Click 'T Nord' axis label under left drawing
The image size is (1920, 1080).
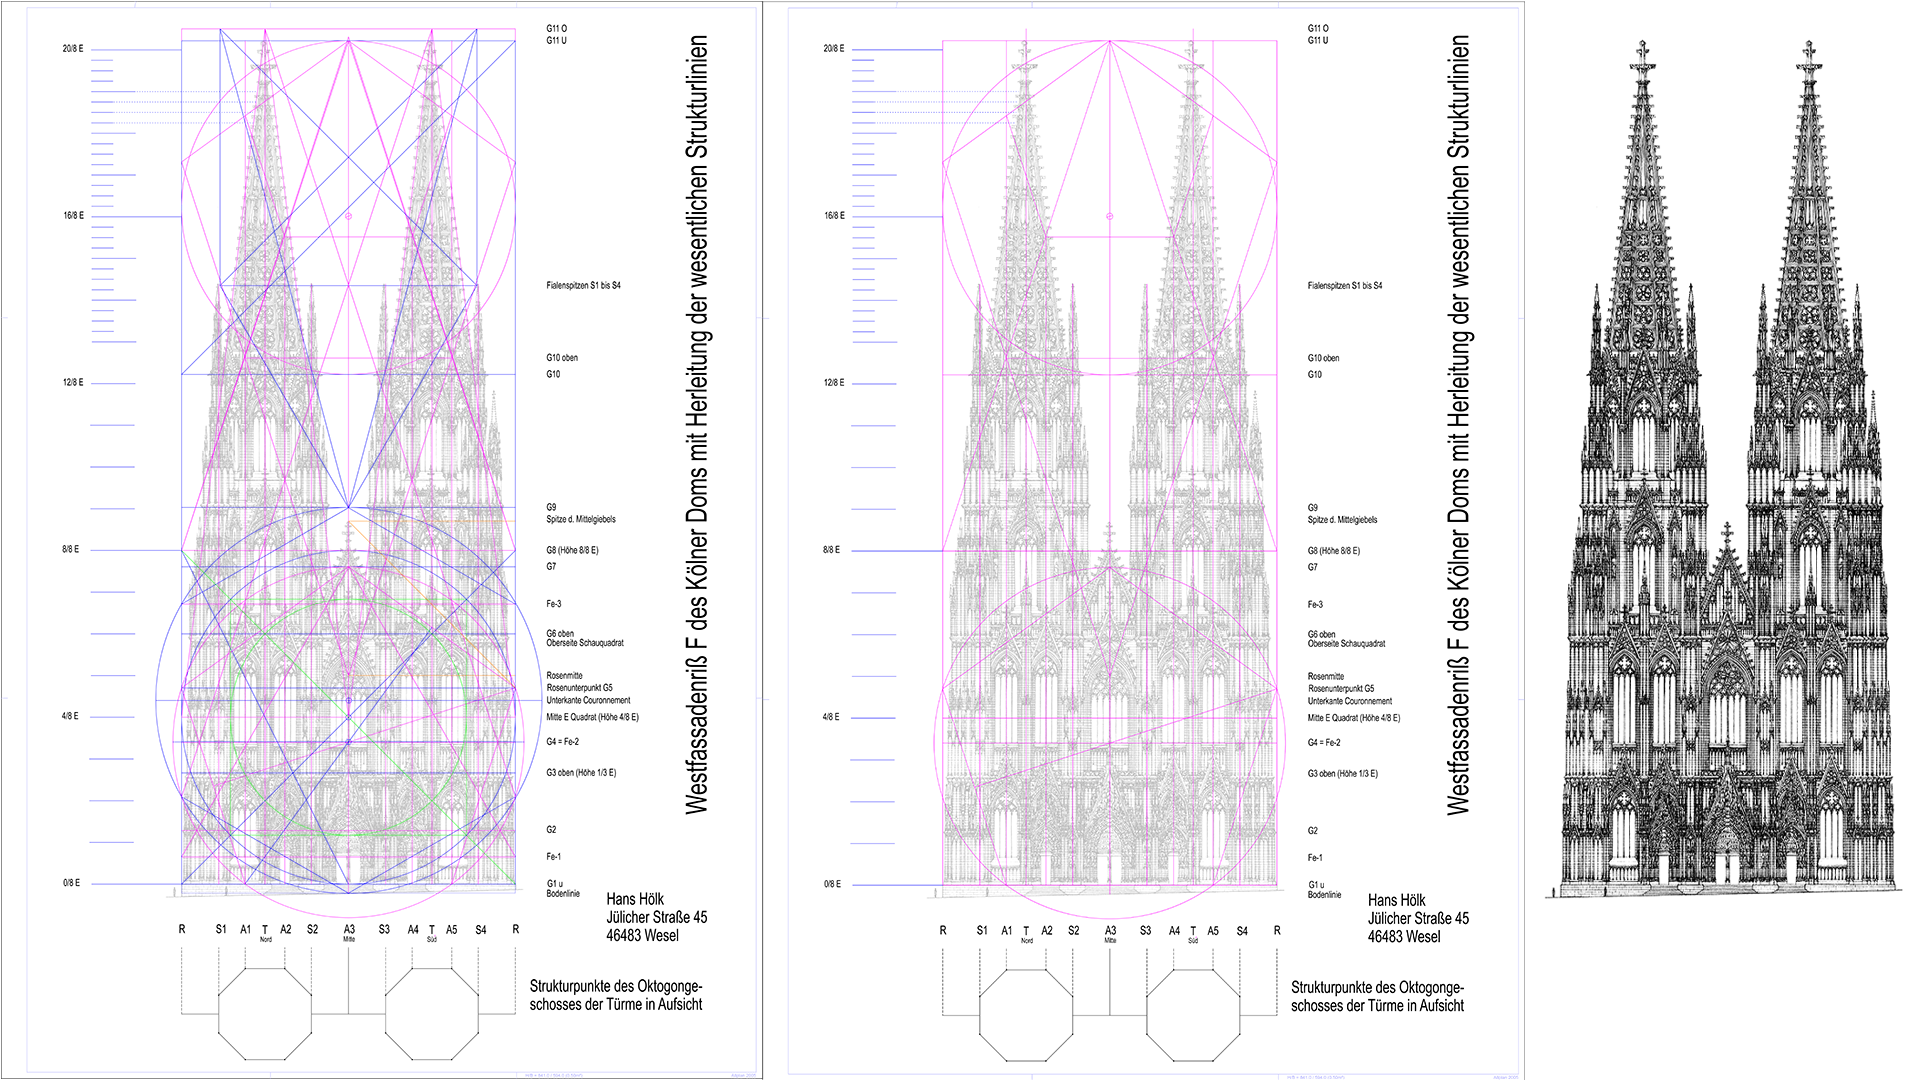(265, 933)
